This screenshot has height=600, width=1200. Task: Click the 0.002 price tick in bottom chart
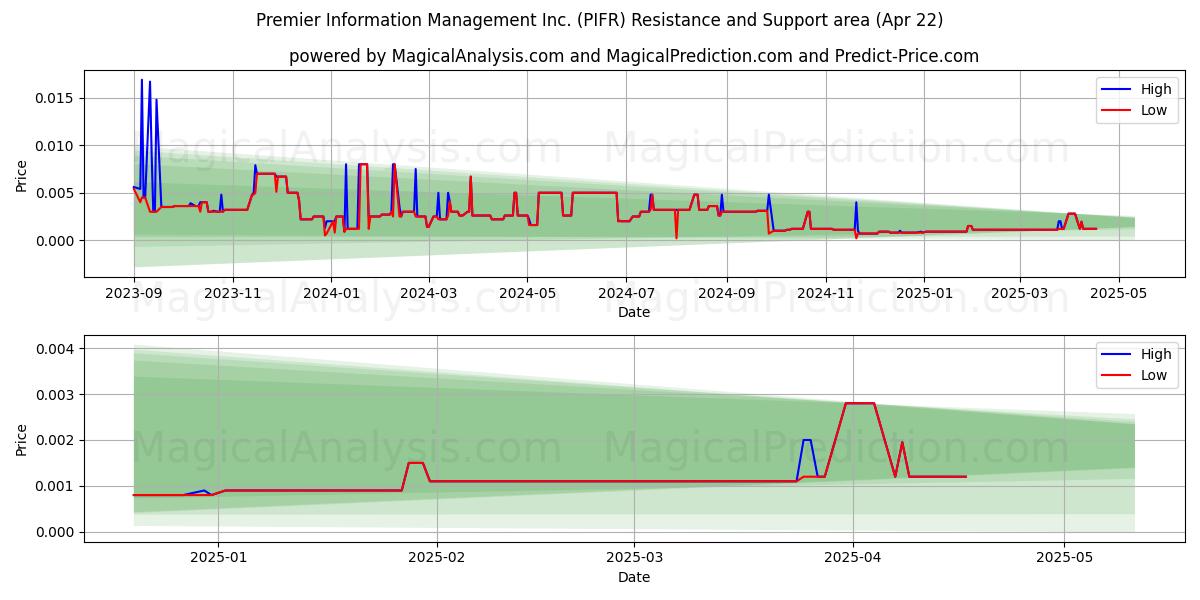(56, 441)
